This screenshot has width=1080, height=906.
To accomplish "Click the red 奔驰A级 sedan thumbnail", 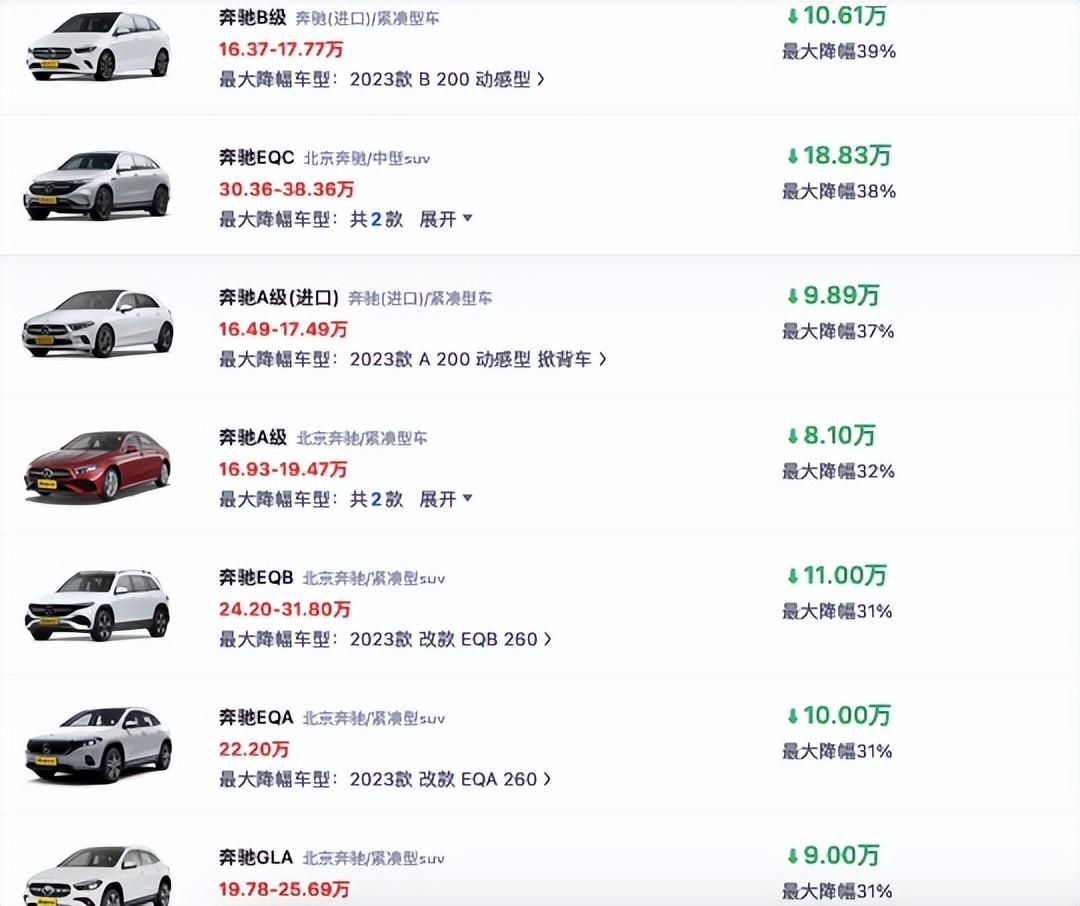I will coord(97,465).
